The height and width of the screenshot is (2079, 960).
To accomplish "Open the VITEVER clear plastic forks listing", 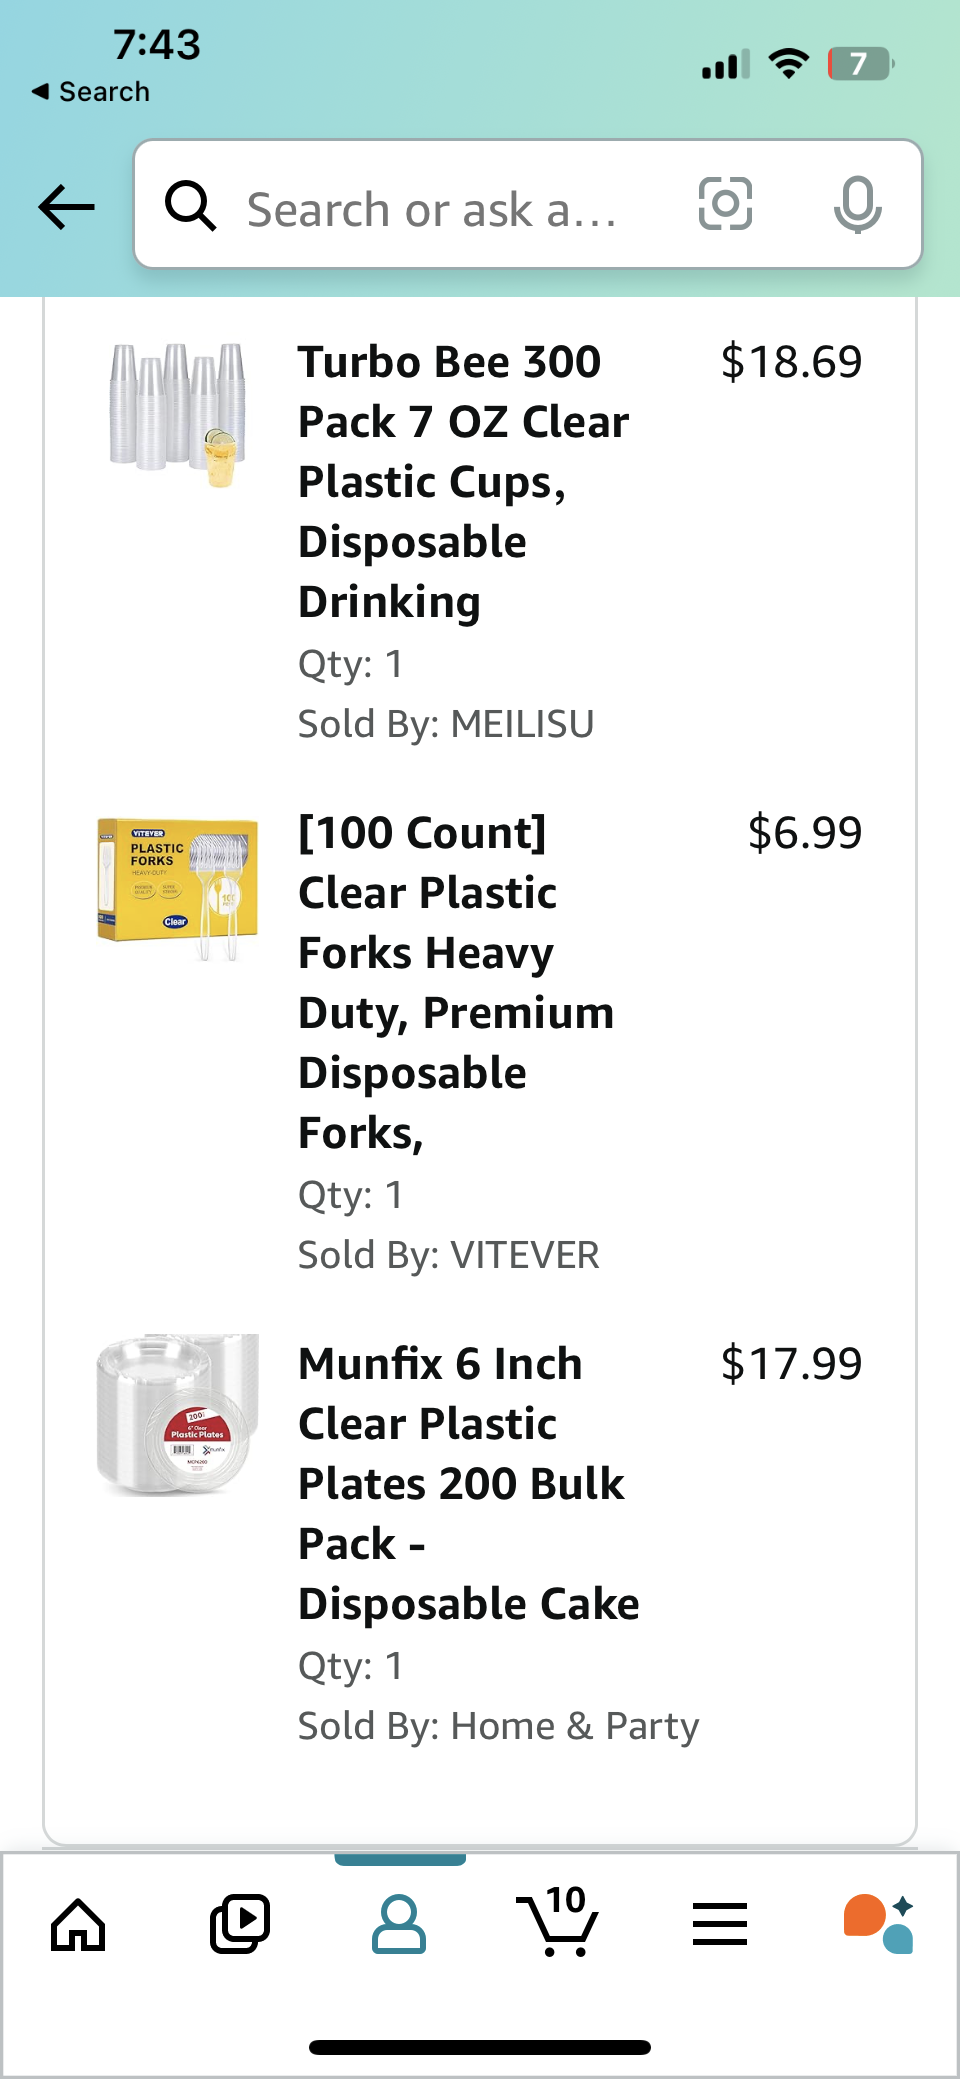I will (456, 982).
